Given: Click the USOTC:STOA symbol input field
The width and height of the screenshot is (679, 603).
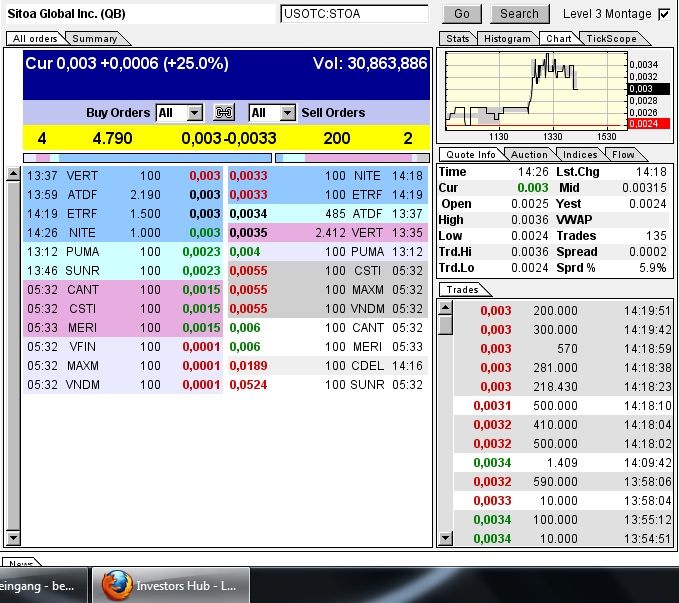Looking at the screenshot, I should [354, 14].
